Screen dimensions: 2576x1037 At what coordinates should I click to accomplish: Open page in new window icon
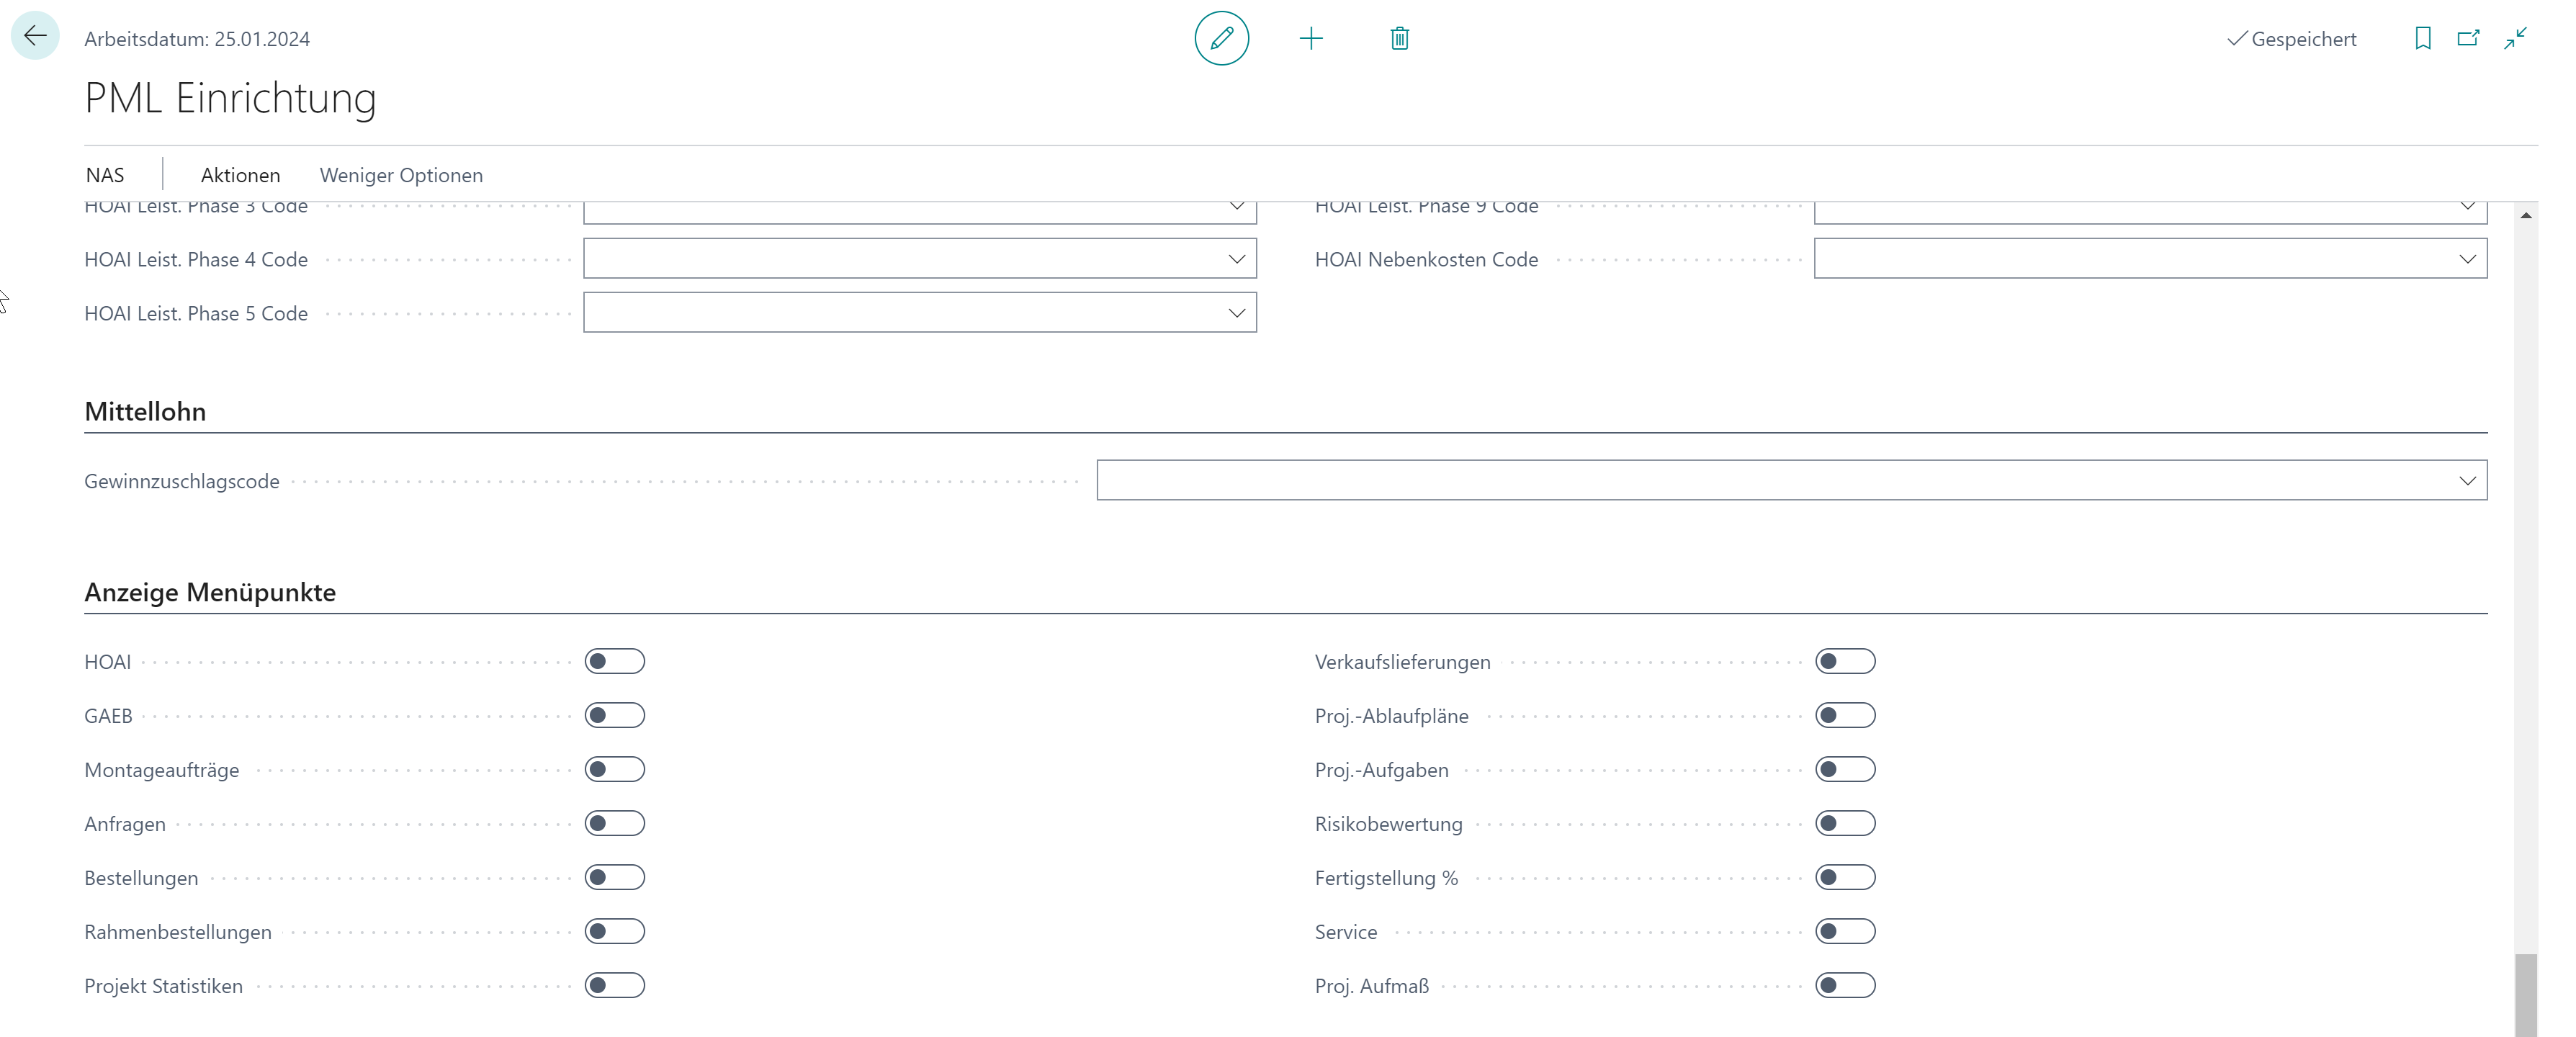coord(2468,38)
